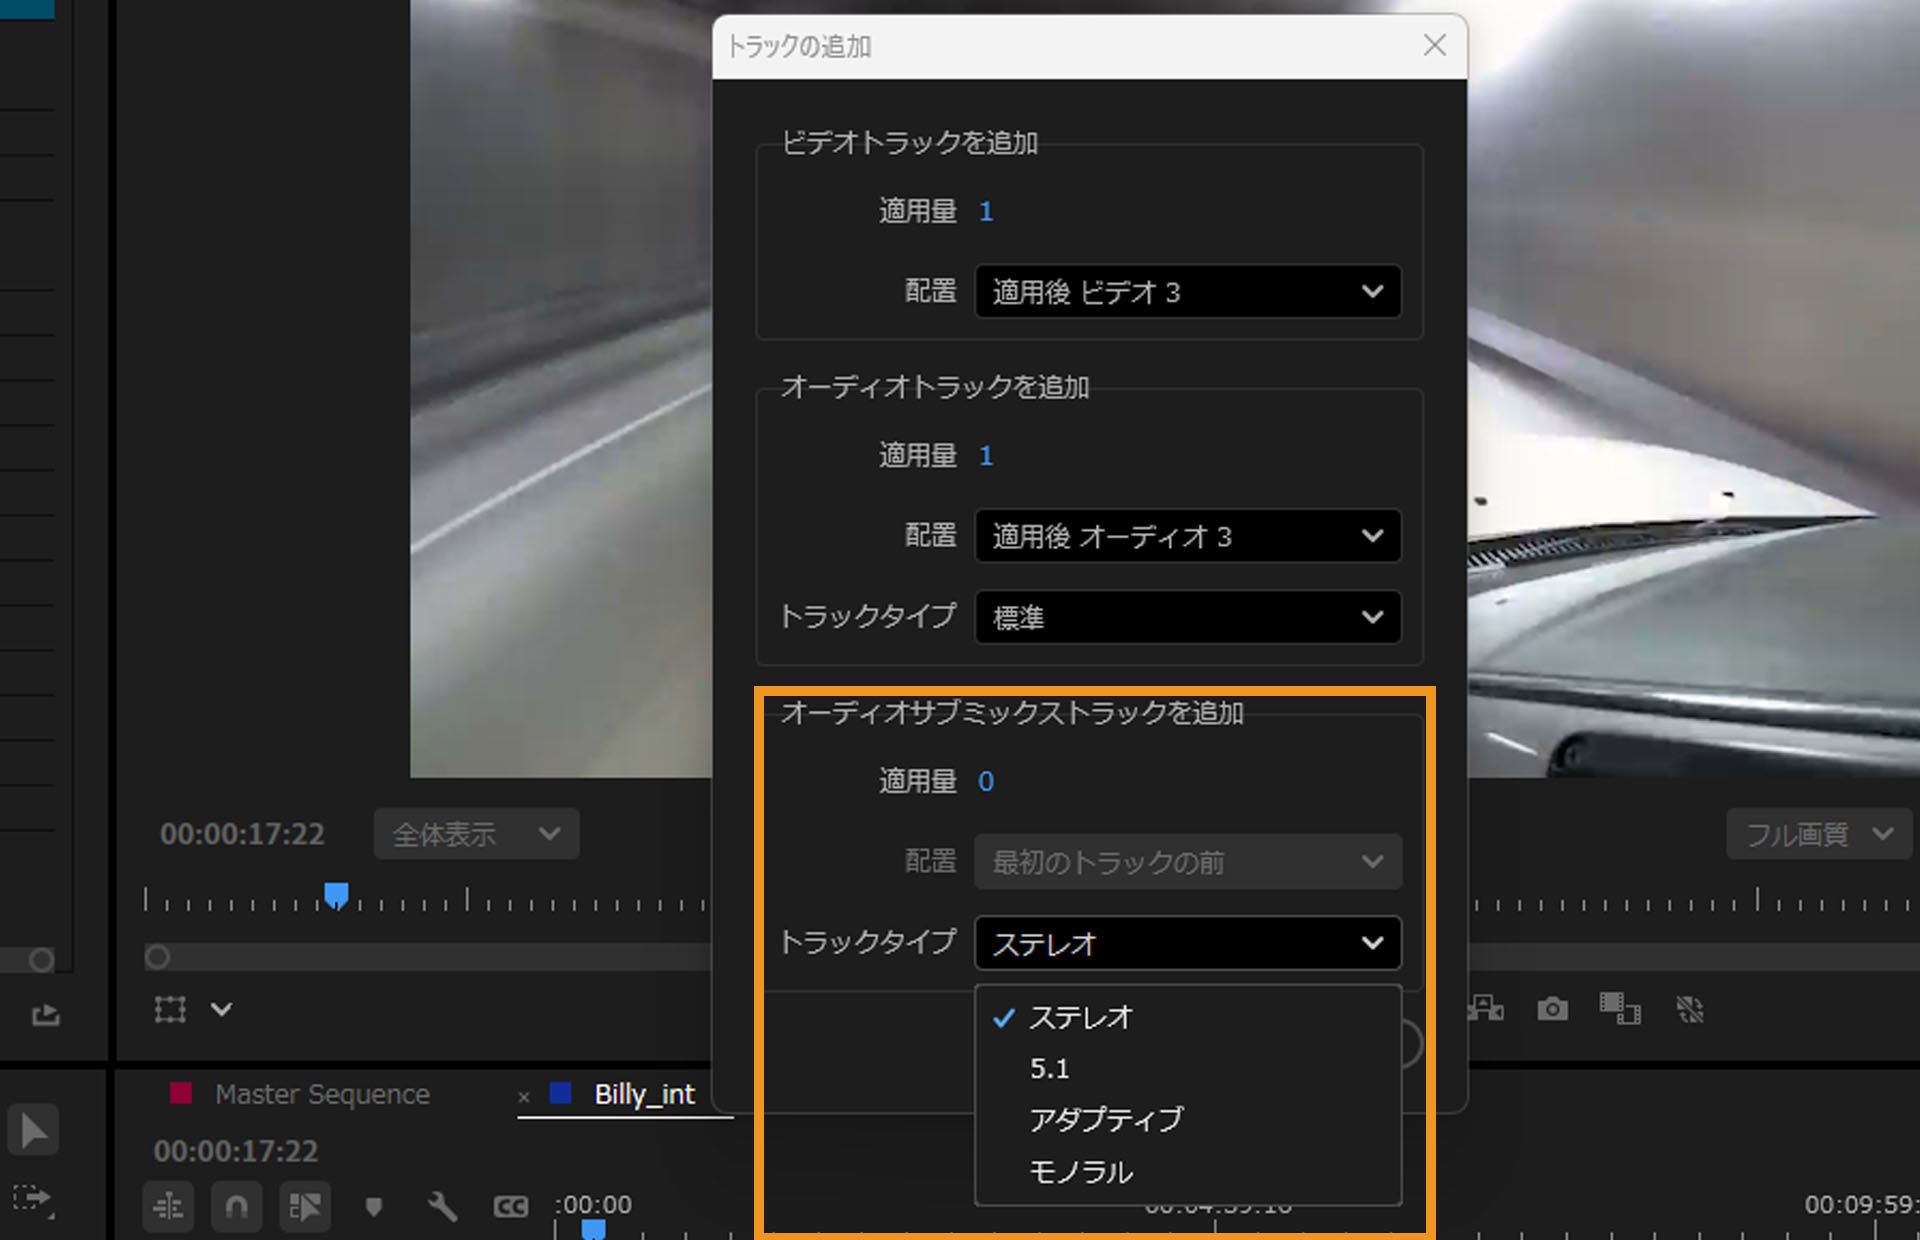Open the program monitor settings grid icon
1920x1240 pixels.
170,1010
